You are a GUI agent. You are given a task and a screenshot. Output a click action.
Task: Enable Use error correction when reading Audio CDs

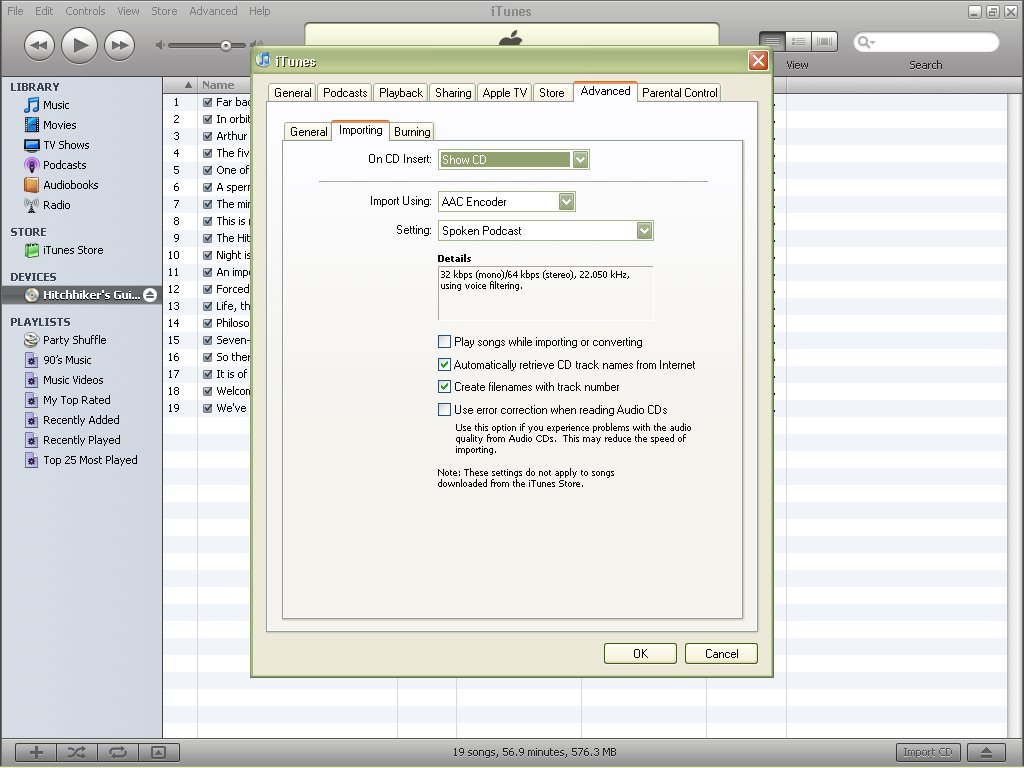(445, 409)
